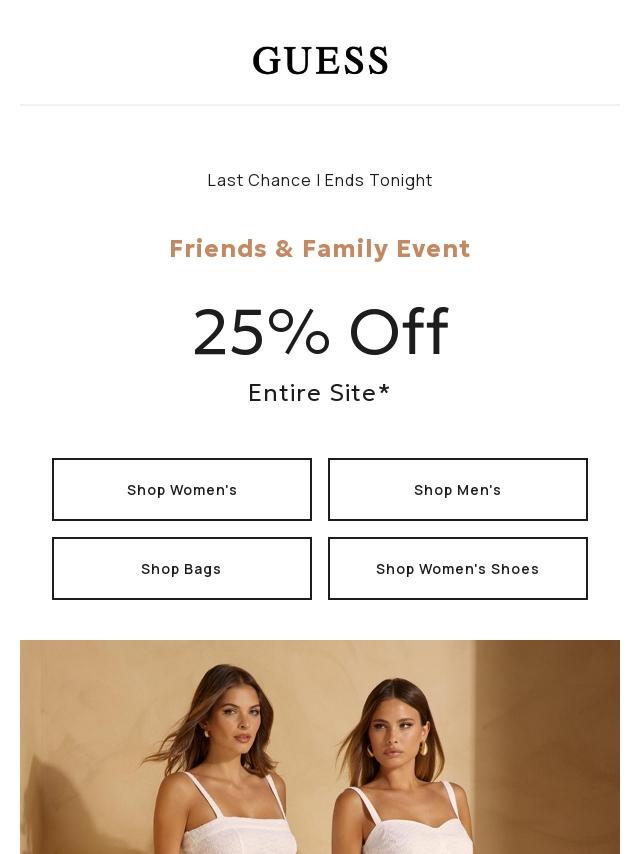Open the Shop Women's button
Image resolution: width=640 pixels, height=854 pixels.
click(x=182, y=489)
